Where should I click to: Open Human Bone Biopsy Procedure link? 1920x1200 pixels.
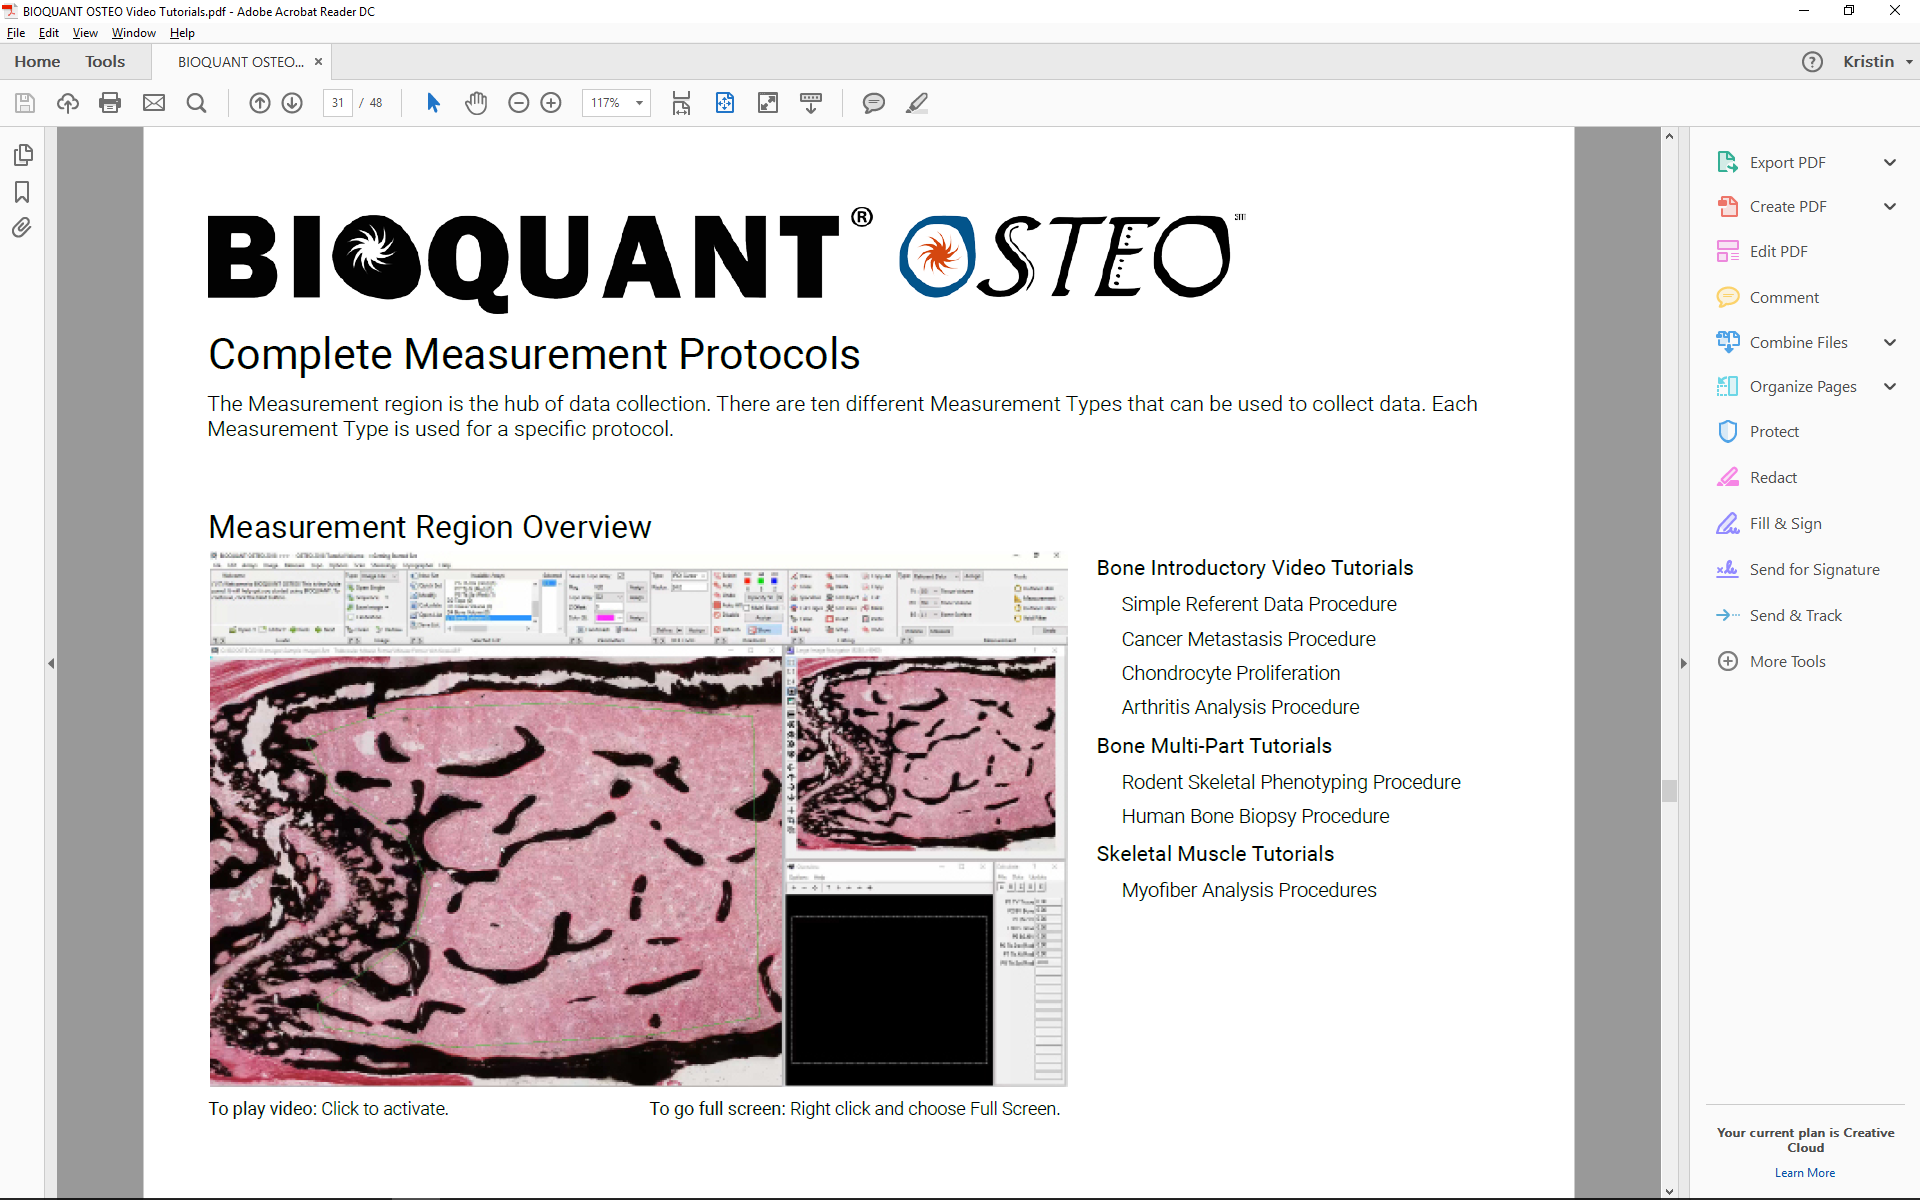click(x=1255, y=816)
